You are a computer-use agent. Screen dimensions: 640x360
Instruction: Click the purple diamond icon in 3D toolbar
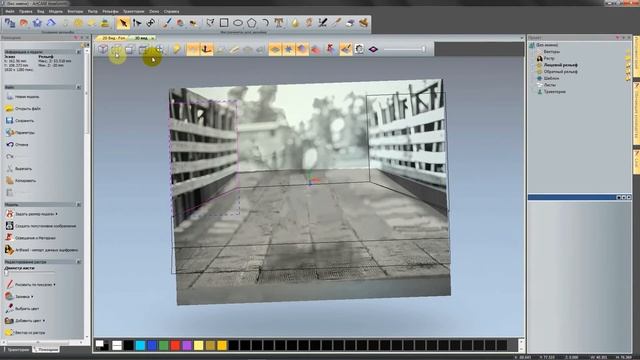pyautogui.click(x=373, y=49)
